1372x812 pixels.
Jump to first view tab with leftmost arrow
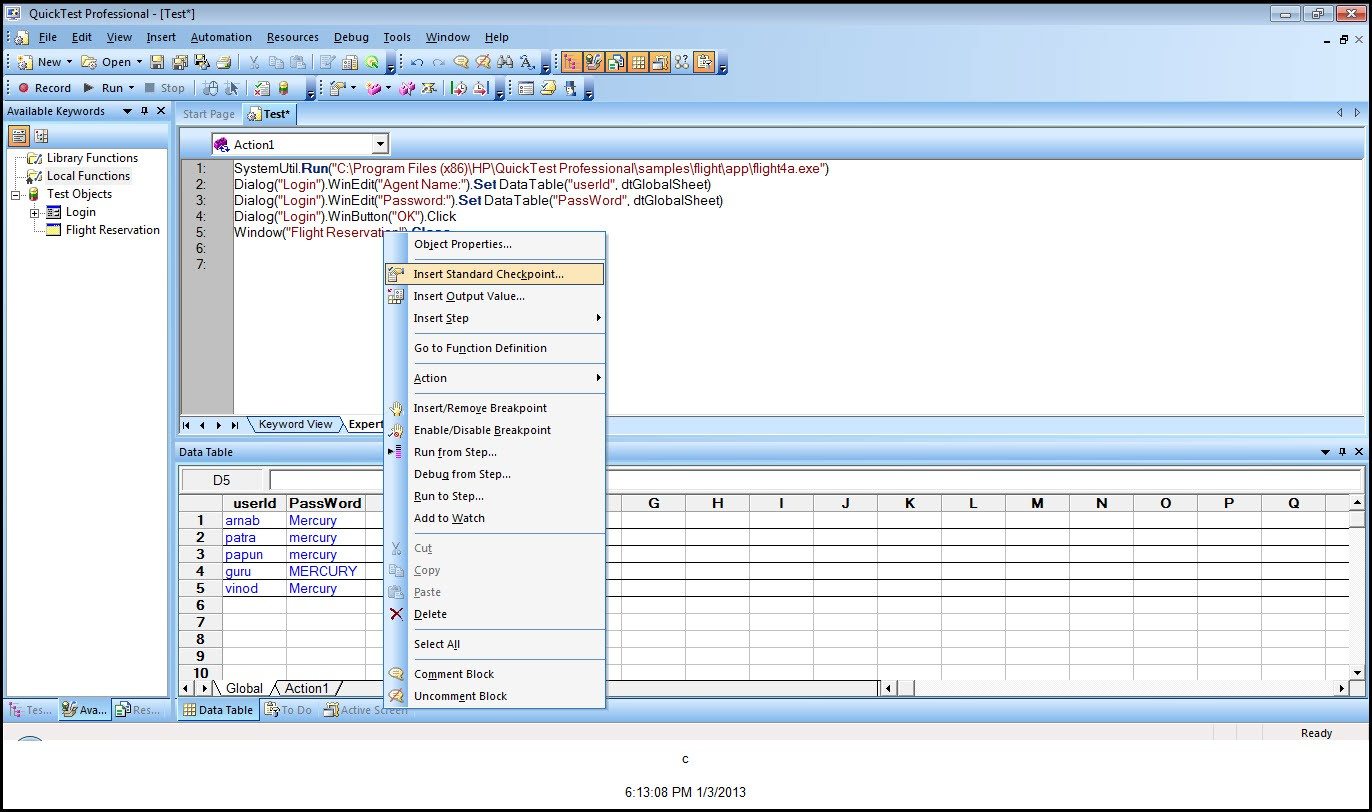tap(187, 425)
